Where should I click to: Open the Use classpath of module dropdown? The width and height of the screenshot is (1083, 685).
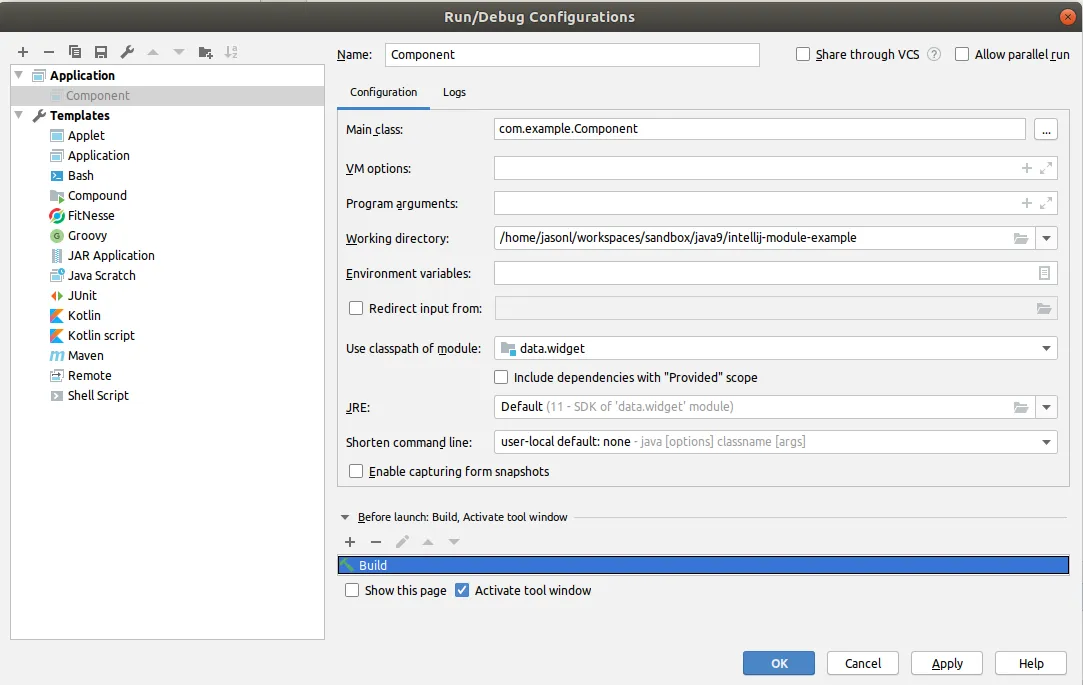click(x=1046, y=349)
